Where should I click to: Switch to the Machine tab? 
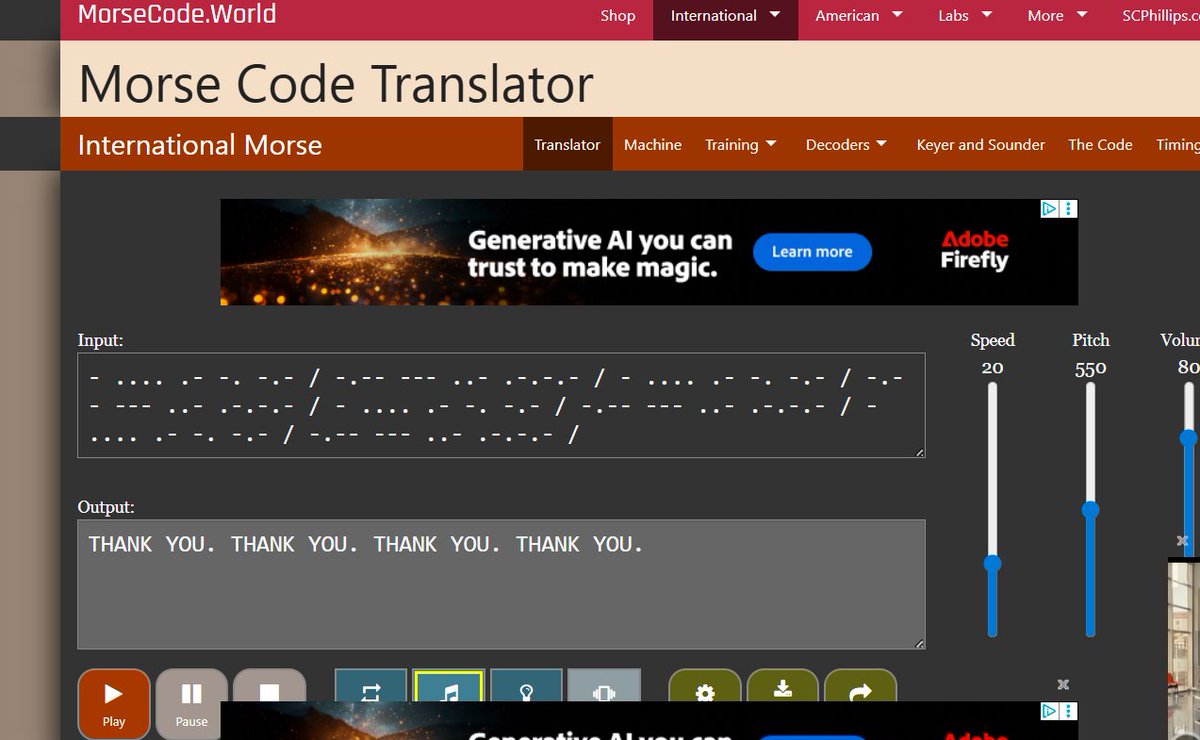tap(653, 145)
